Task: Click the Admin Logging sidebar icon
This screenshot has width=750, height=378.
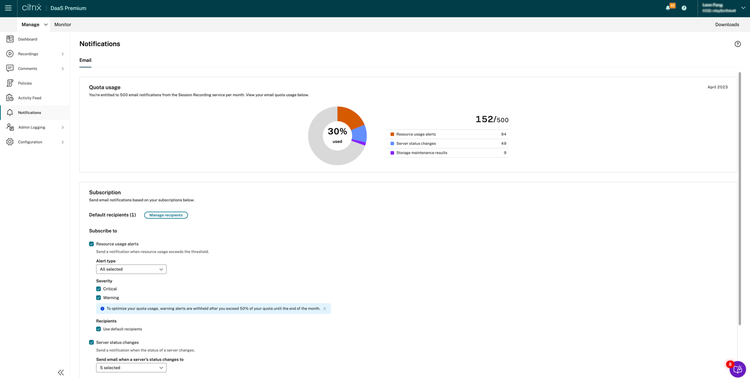Action: (x=10, y=127)
